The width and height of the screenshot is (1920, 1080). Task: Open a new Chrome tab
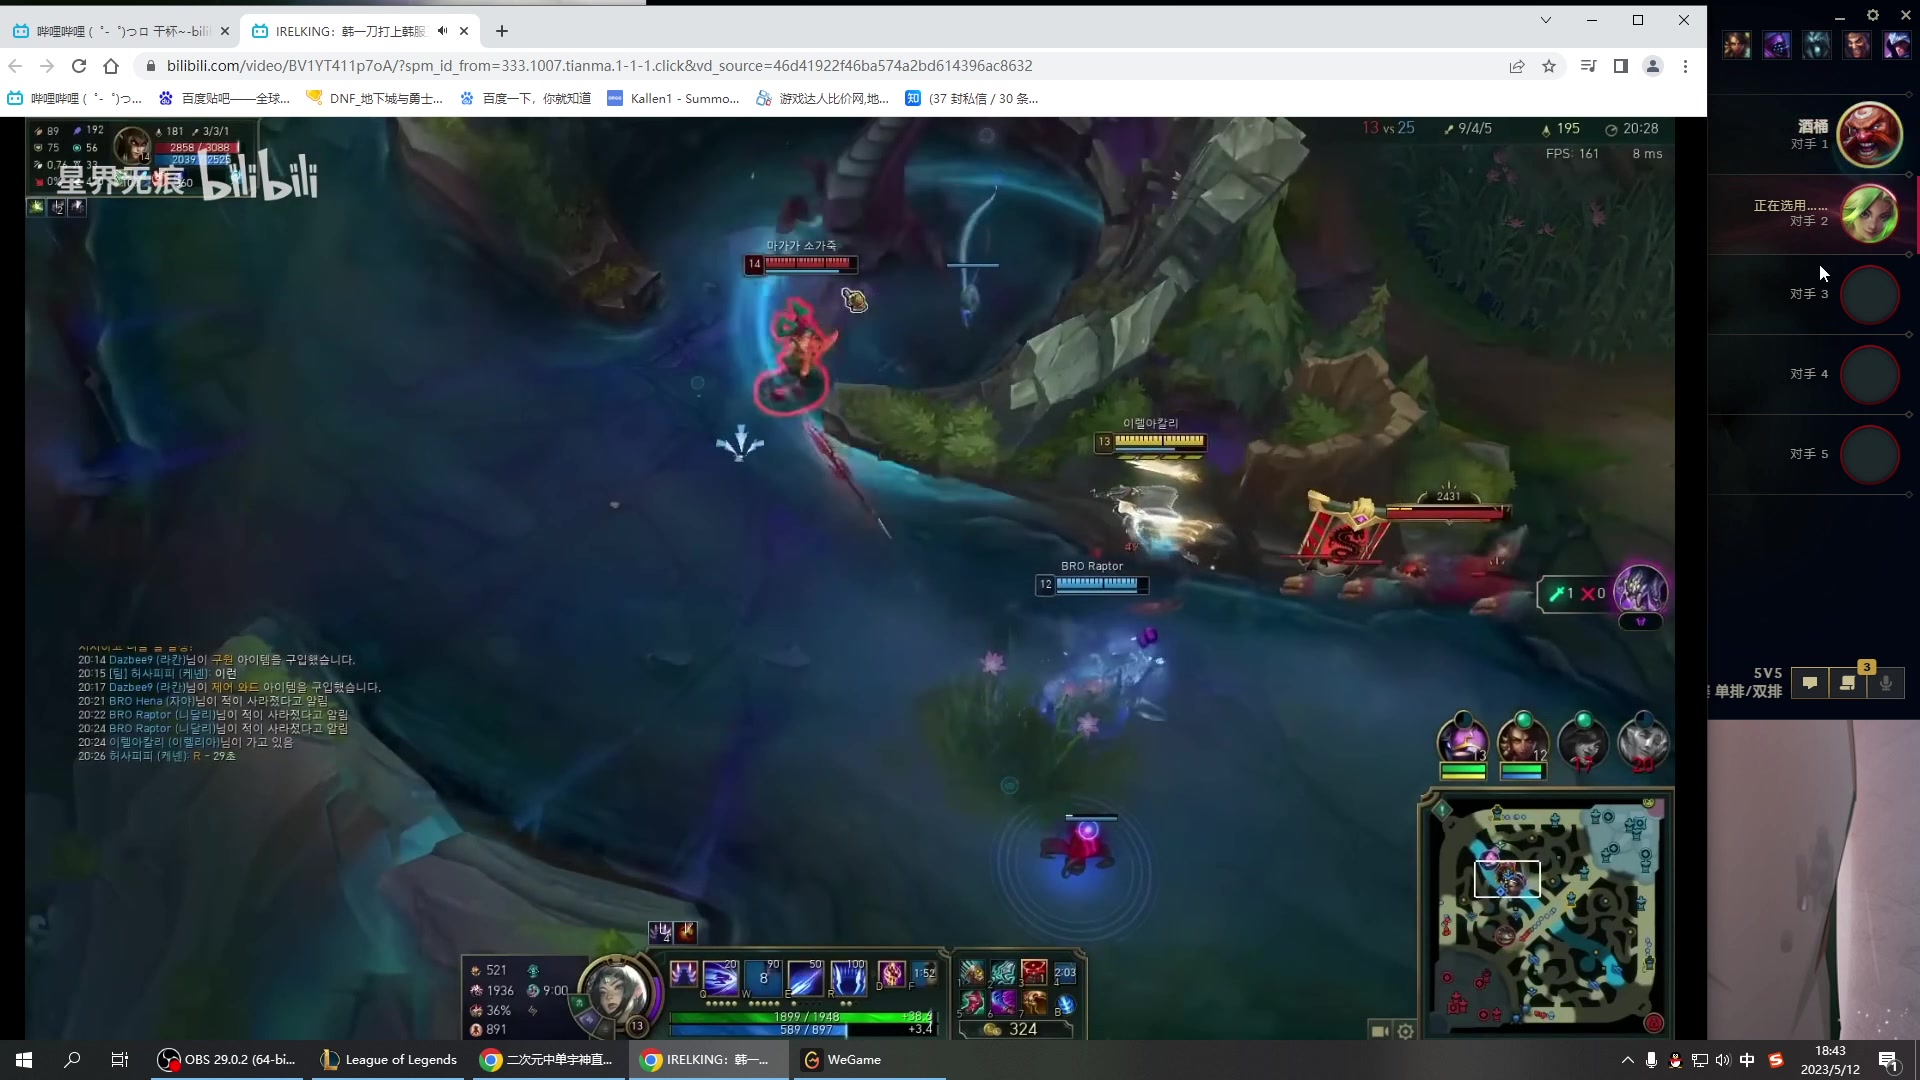pos(502,31)
